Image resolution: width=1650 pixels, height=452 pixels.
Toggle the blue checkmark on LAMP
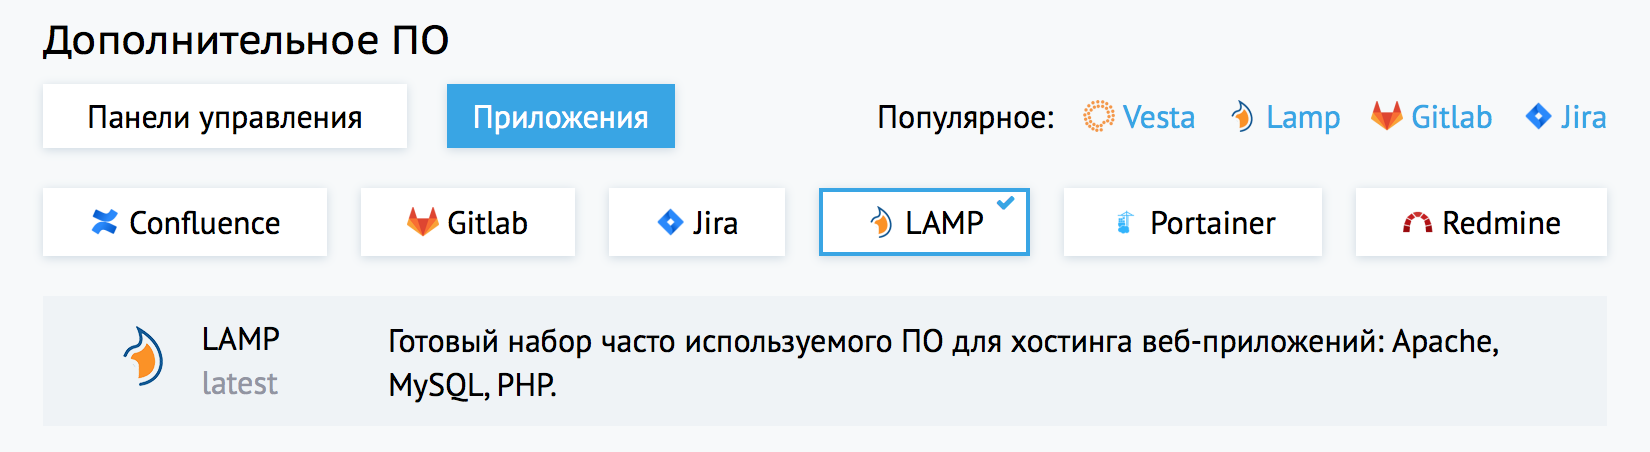(x=1006, y=203)
